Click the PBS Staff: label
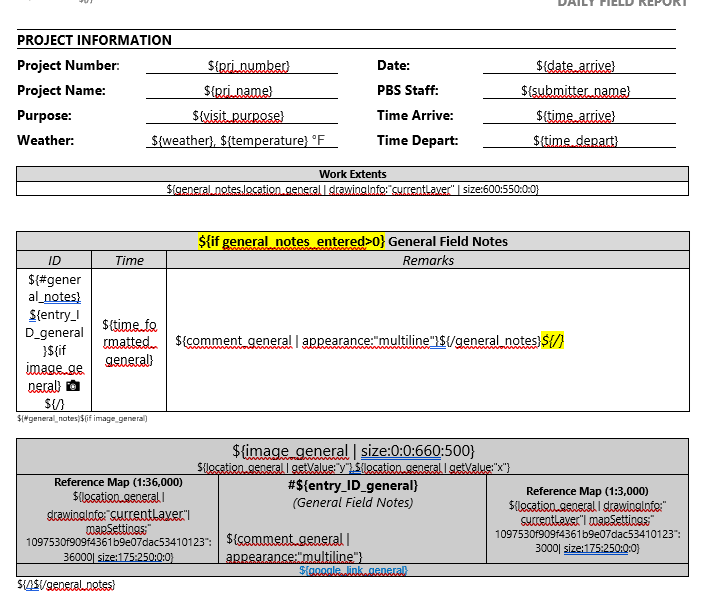The height and width of the screenshot is (610, 712). pos(408,90)
